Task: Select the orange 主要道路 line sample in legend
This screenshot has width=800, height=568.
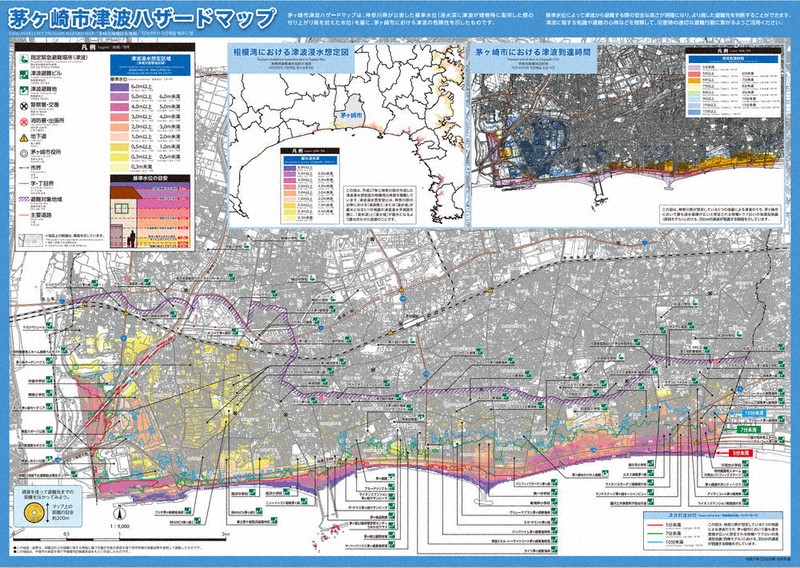Action: tap(23, 215)
